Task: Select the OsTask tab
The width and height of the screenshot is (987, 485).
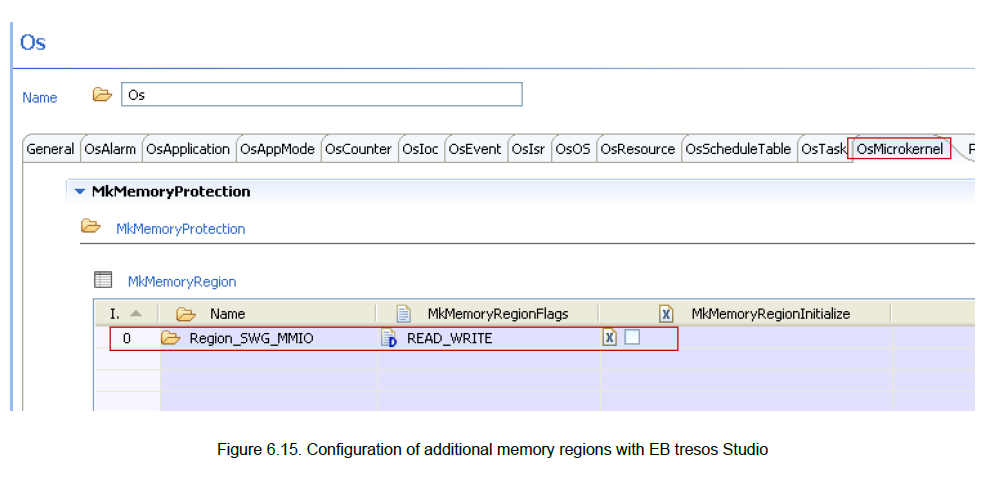Action: pos(823,149)
